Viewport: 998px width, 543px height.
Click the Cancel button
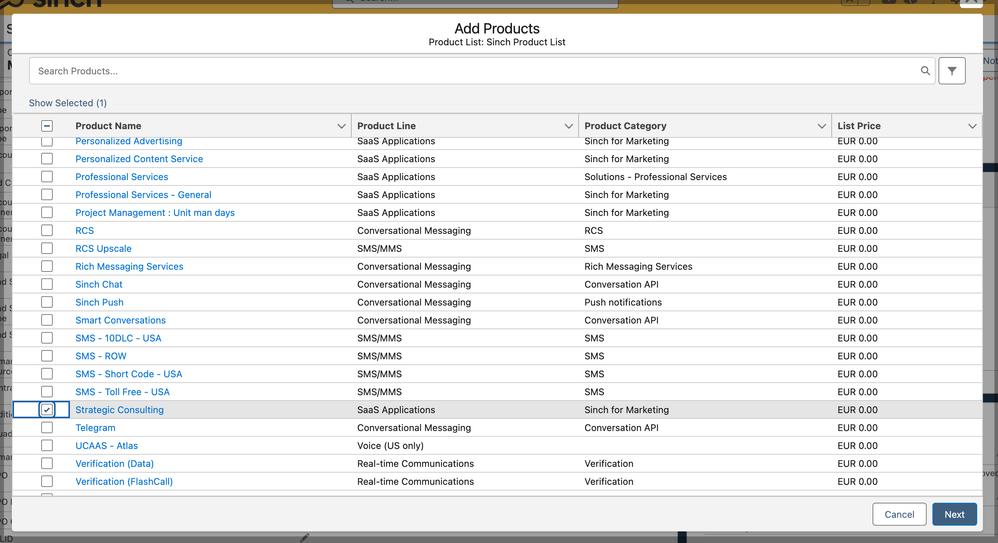tap(899, 514)
